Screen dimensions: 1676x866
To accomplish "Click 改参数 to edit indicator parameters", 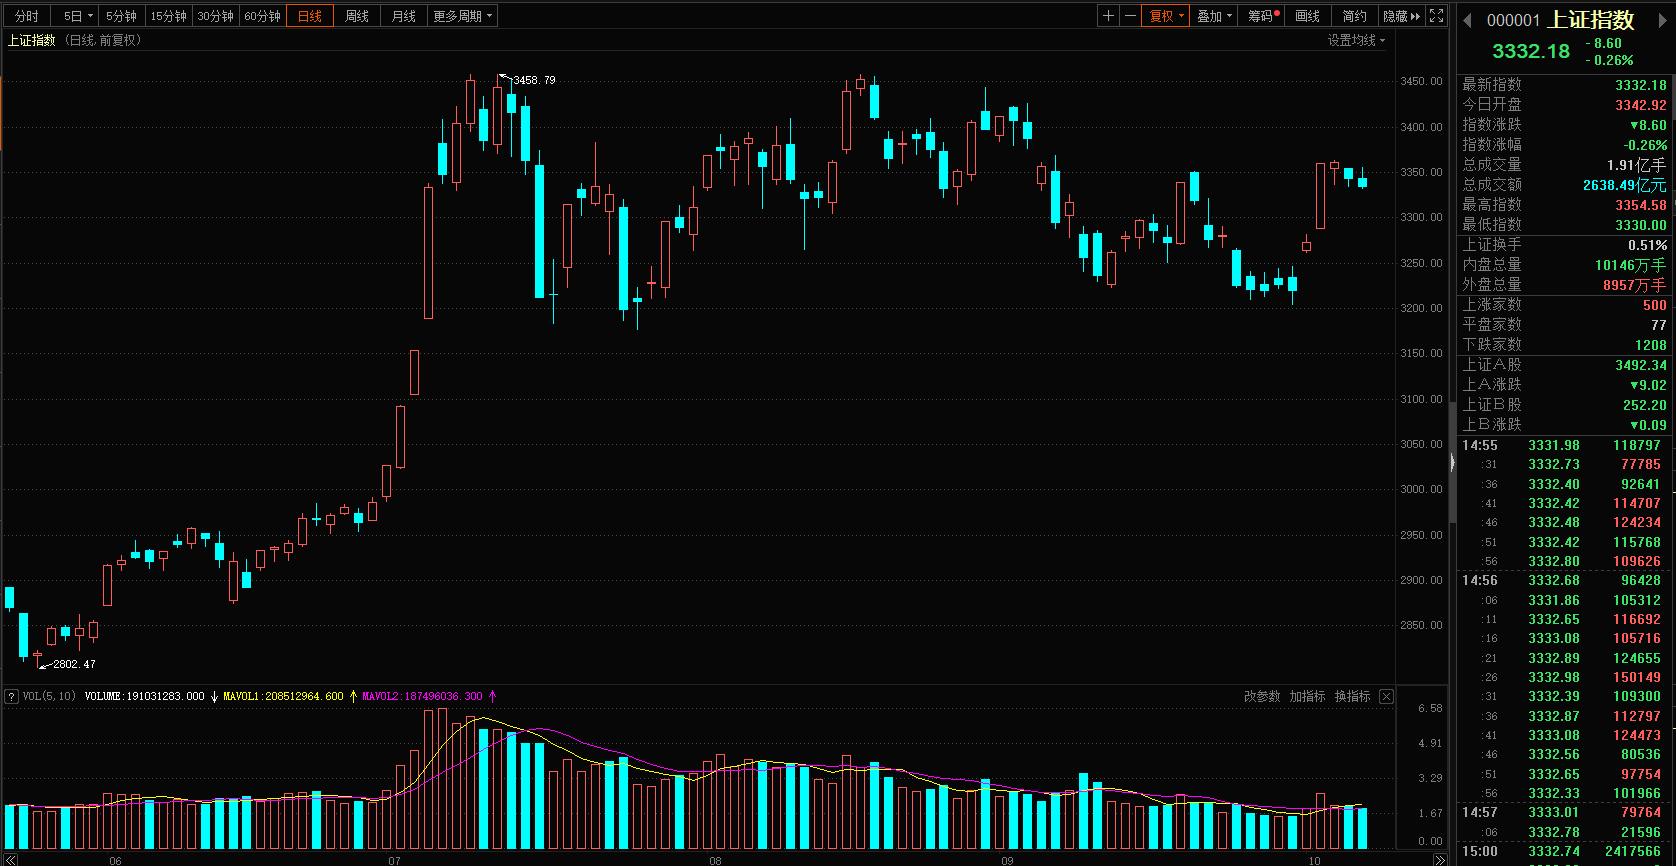I will [1262, 696].
